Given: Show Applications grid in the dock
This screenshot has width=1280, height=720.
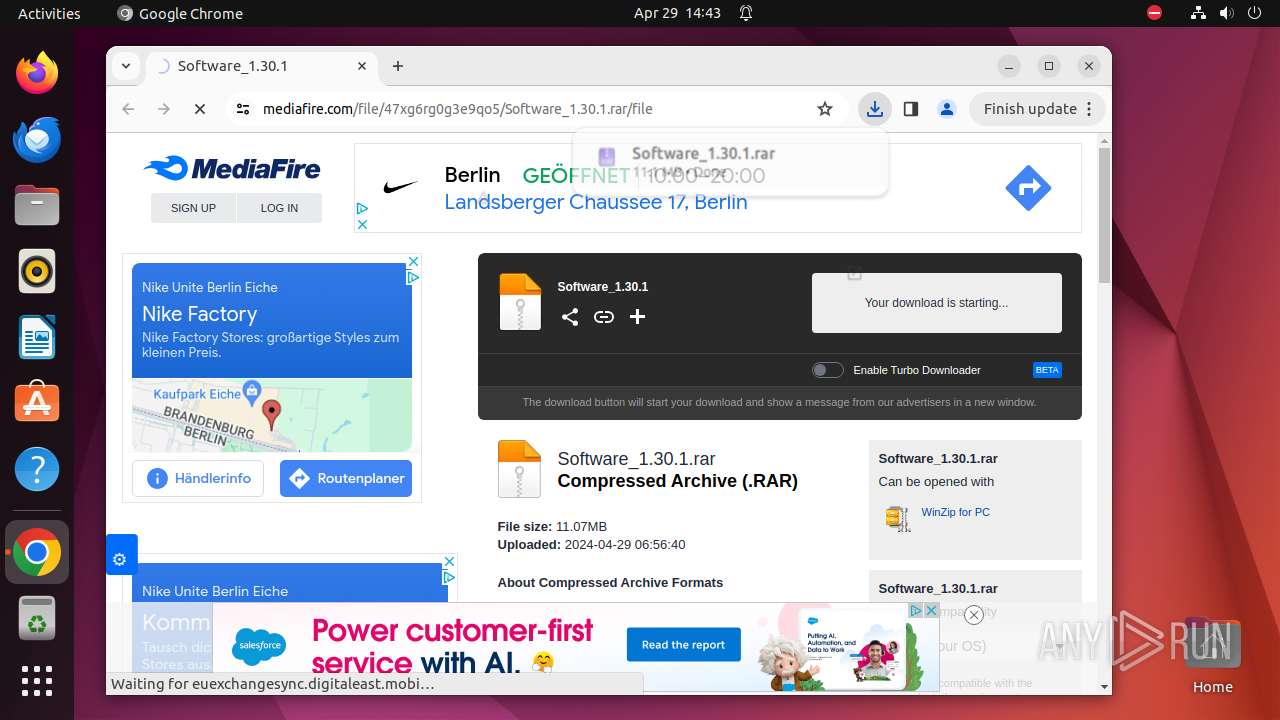Looking at the screenshot, I should pos(37,681).
